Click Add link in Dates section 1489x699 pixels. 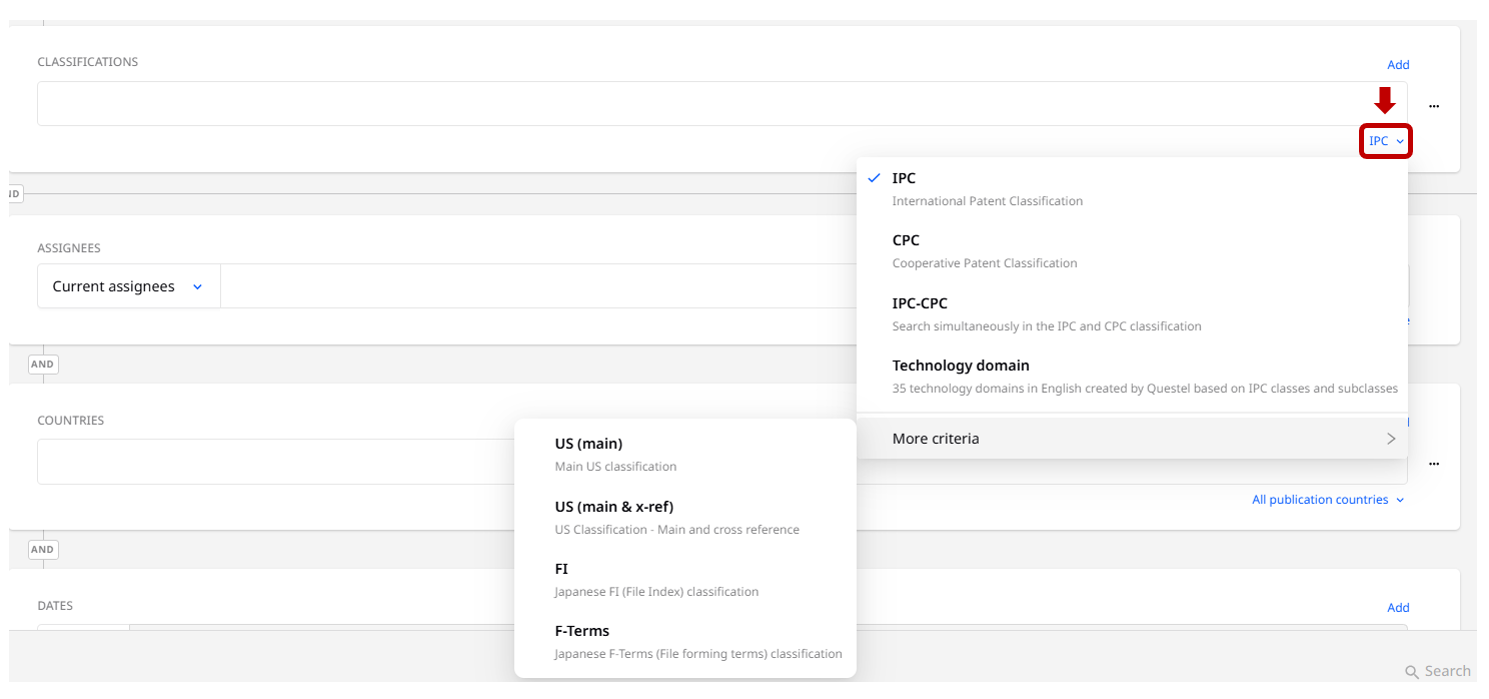tap(1397, 608)
